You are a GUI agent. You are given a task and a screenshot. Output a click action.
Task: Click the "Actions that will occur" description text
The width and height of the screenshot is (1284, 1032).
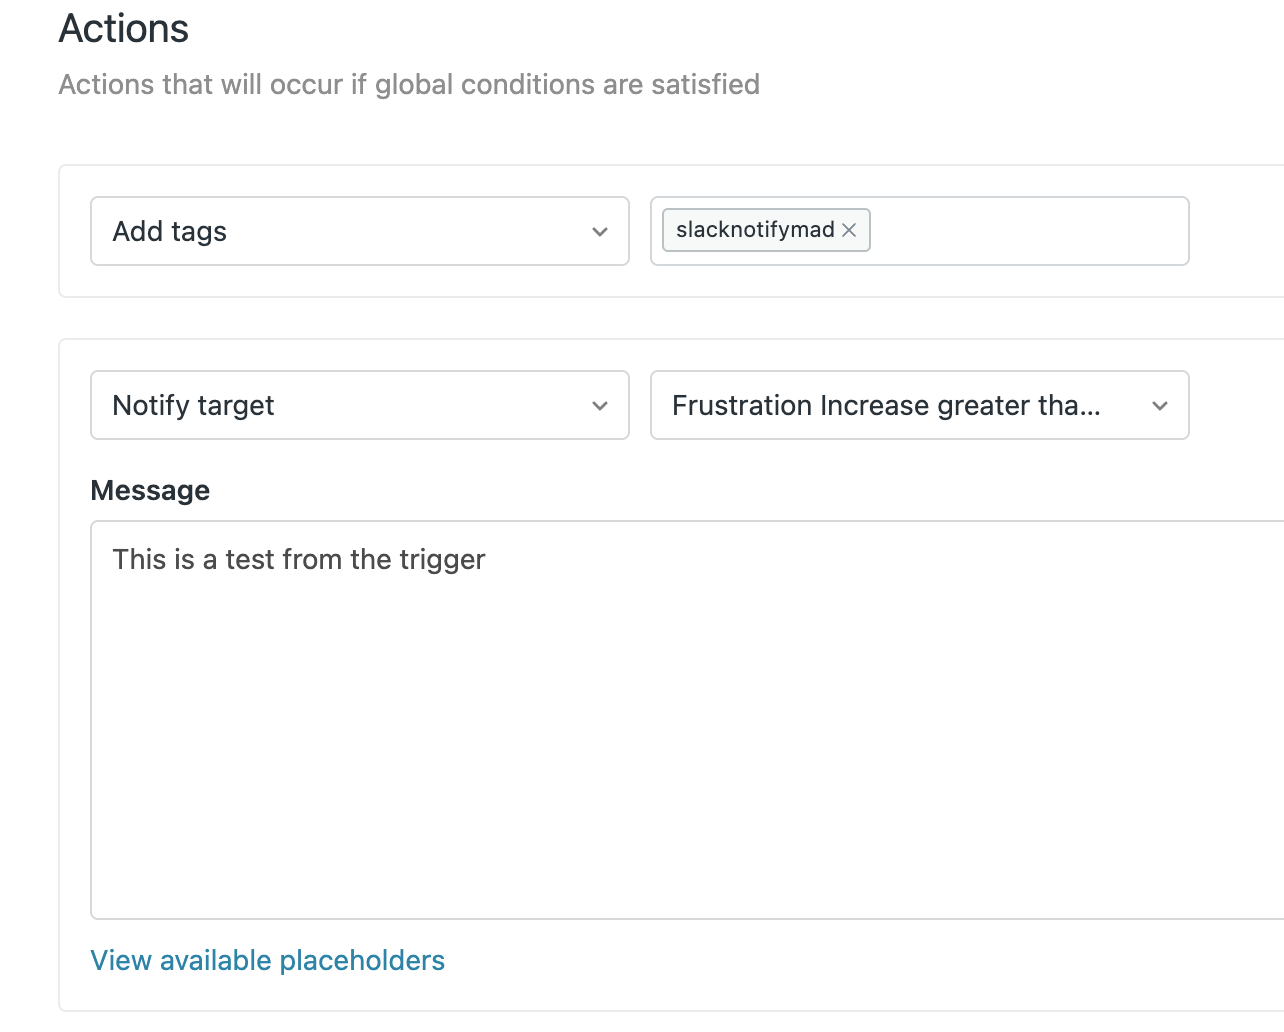pos(409,84)
